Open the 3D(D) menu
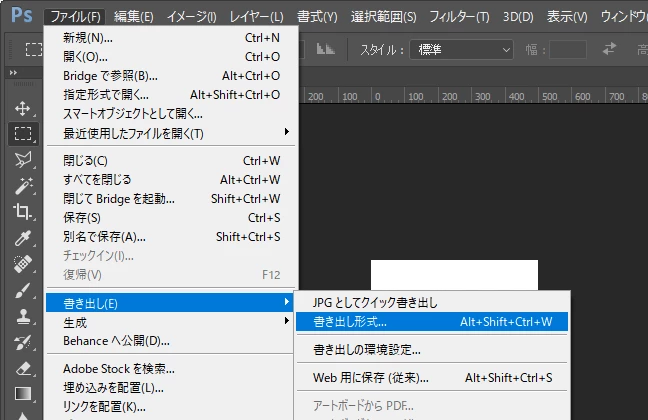 [x=518, y=17]
